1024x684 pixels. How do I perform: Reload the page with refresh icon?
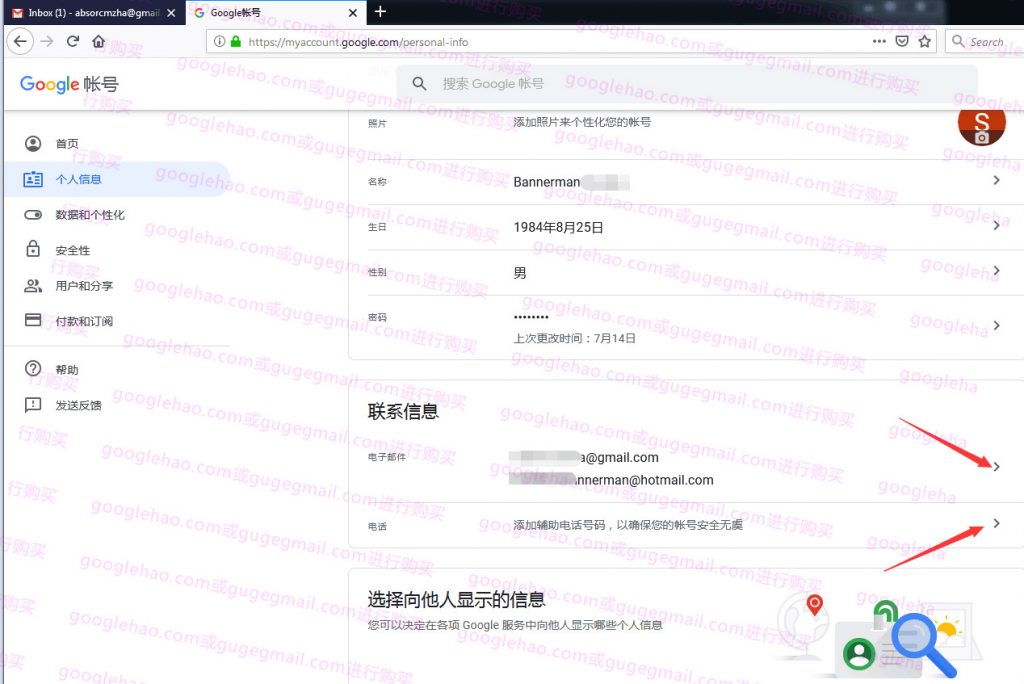[x=72, y=42]
